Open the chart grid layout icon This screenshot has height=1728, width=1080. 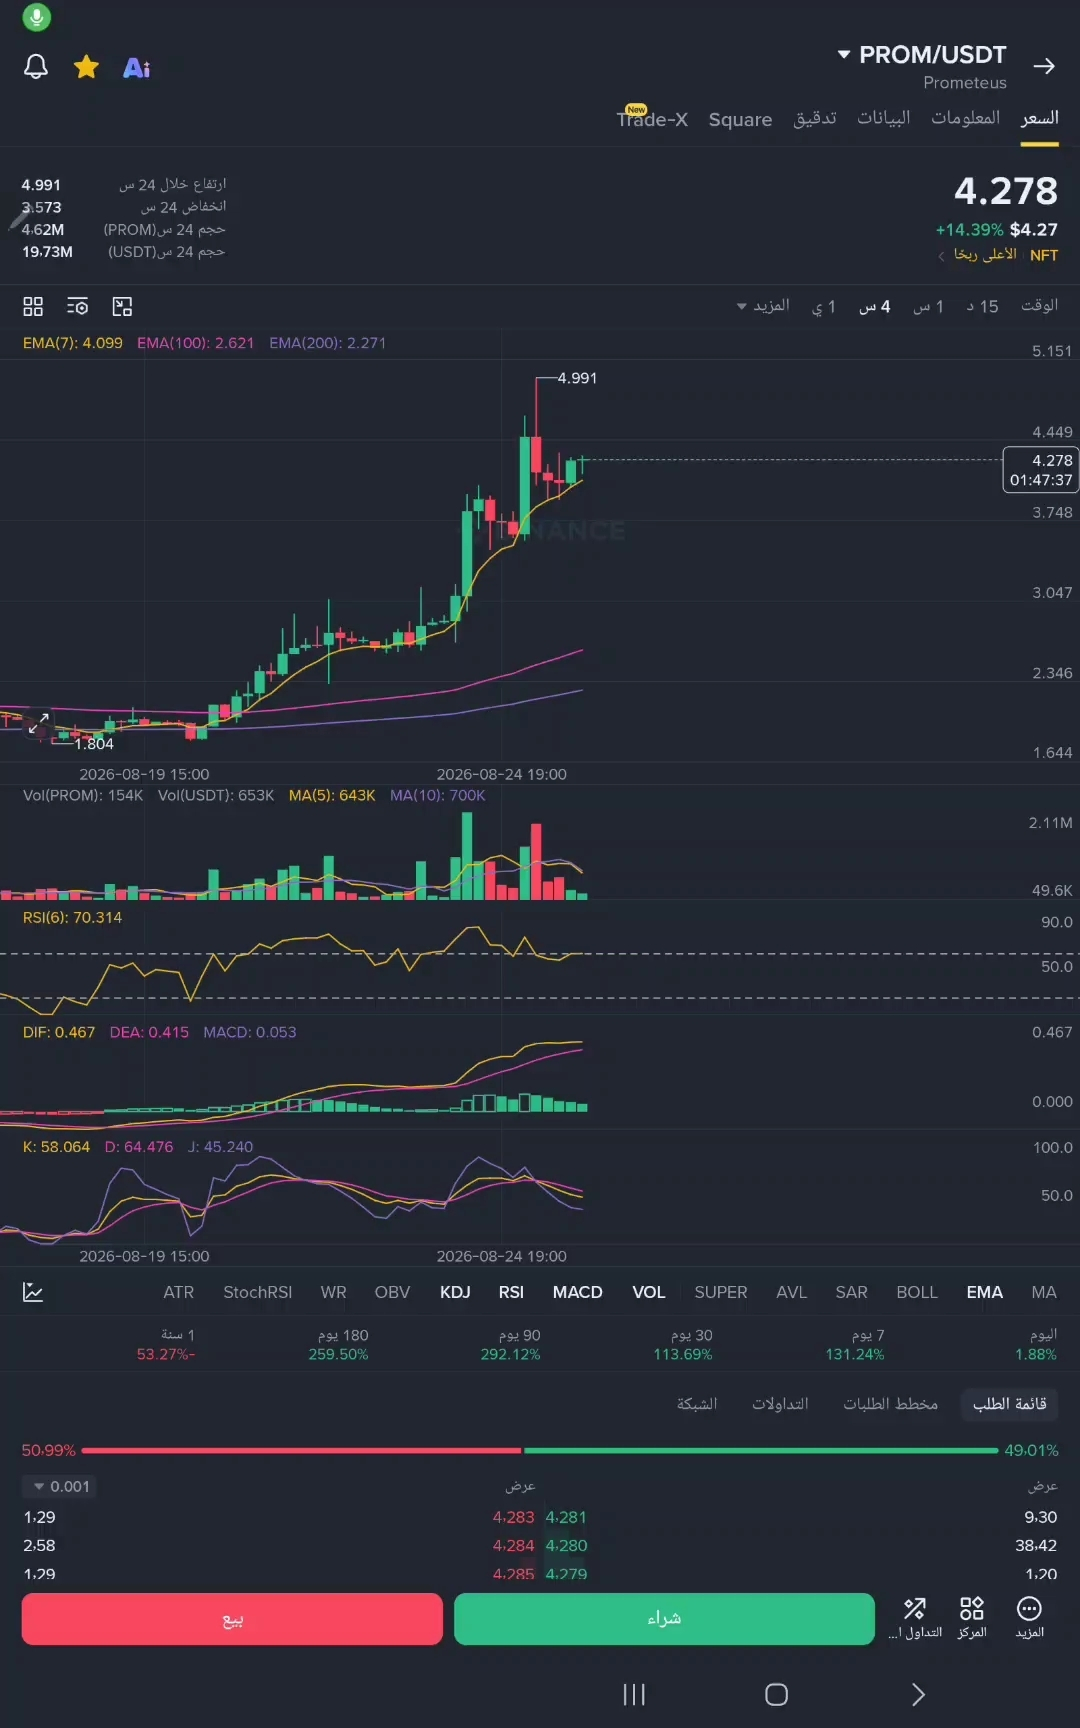(x=33, y=306)
